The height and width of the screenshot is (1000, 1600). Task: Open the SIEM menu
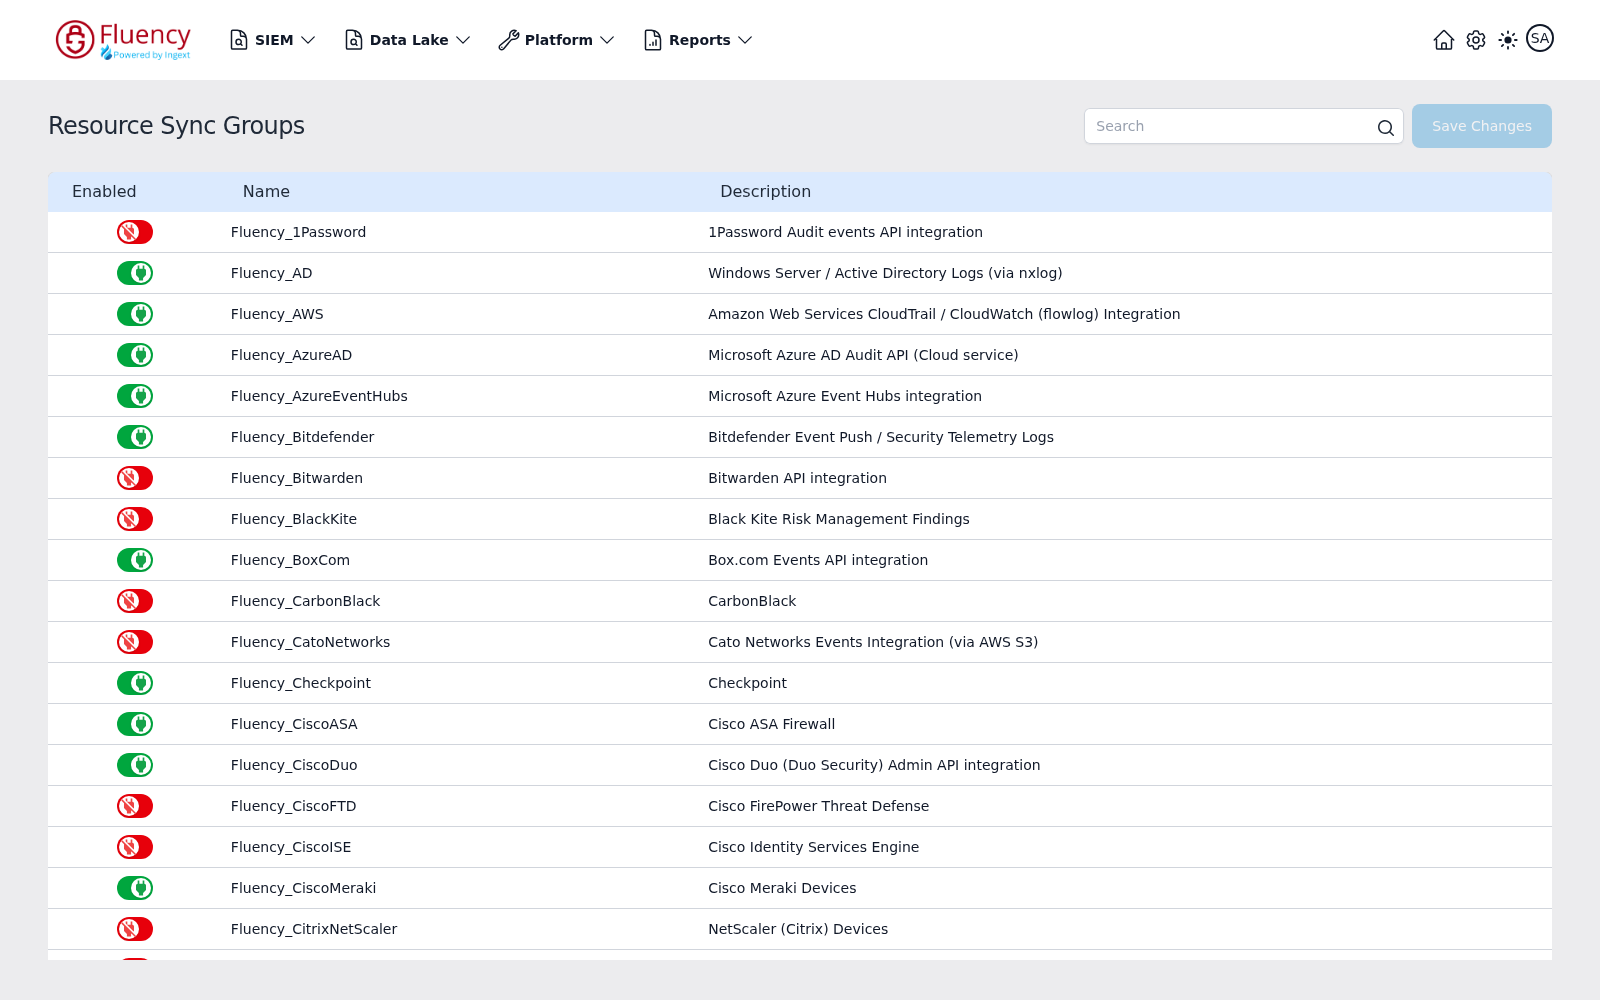pos(273,40)
